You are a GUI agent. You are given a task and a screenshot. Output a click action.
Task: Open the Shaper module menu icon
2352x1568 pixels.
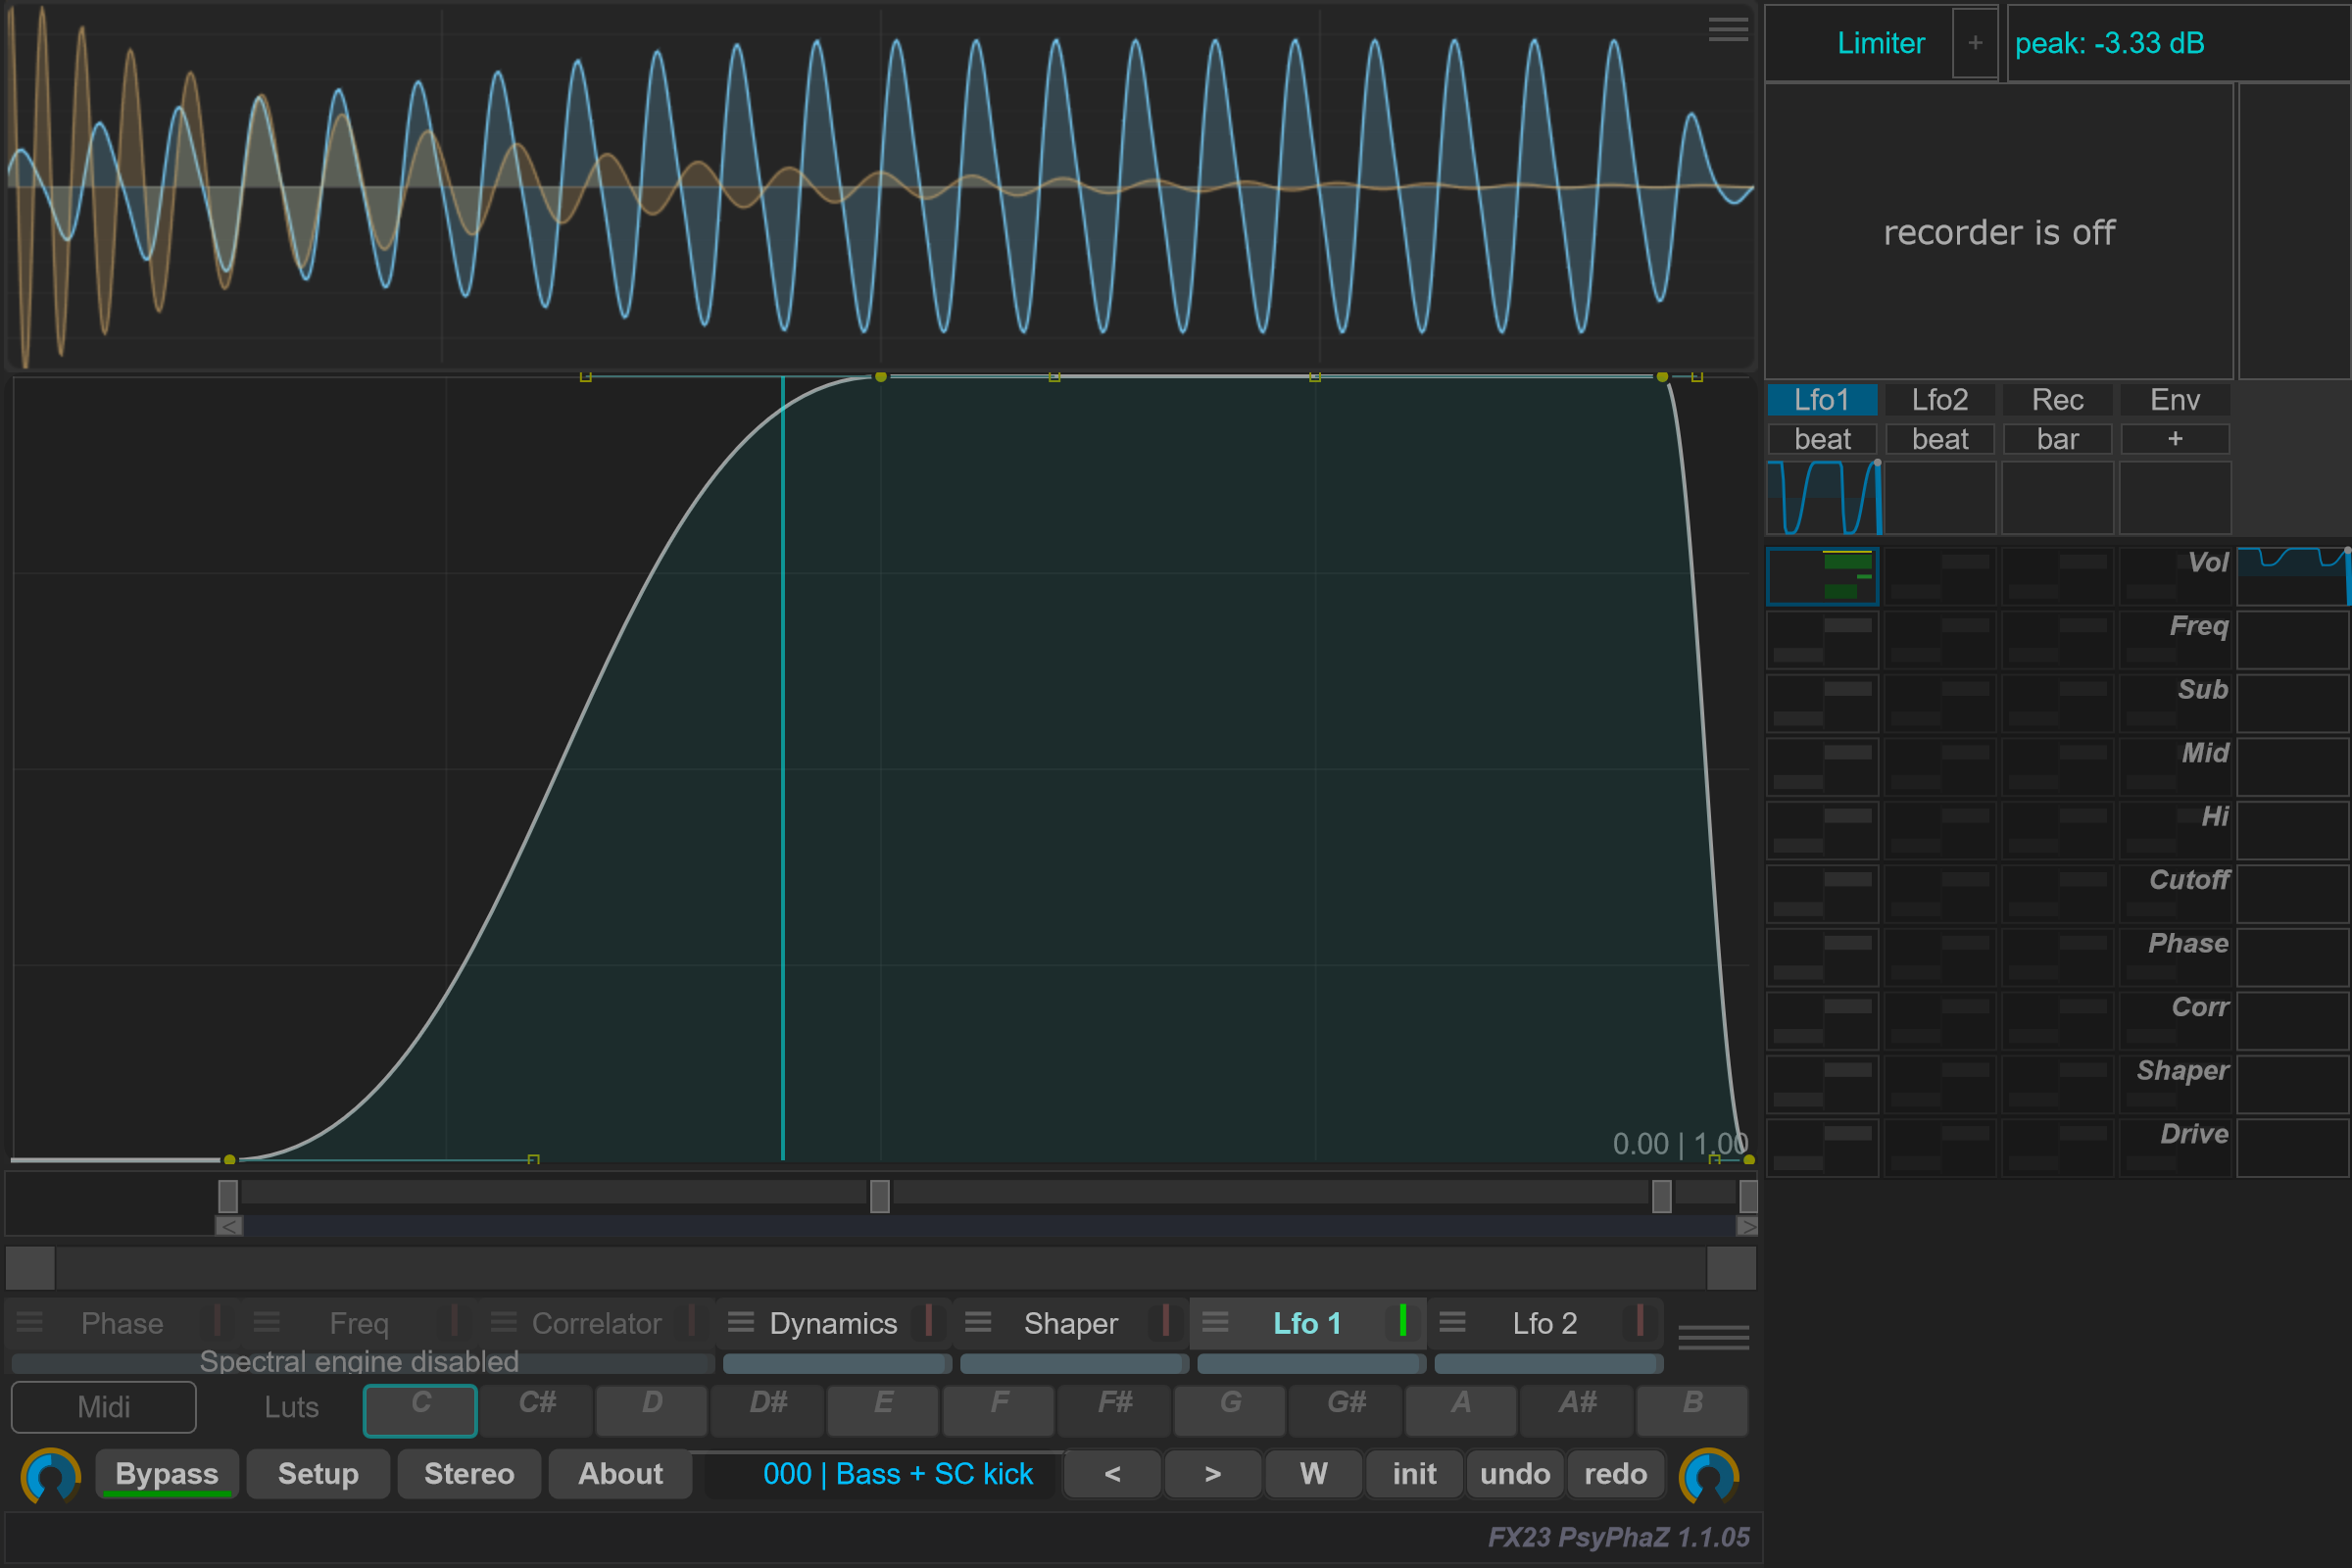(x=977, y=1322)
